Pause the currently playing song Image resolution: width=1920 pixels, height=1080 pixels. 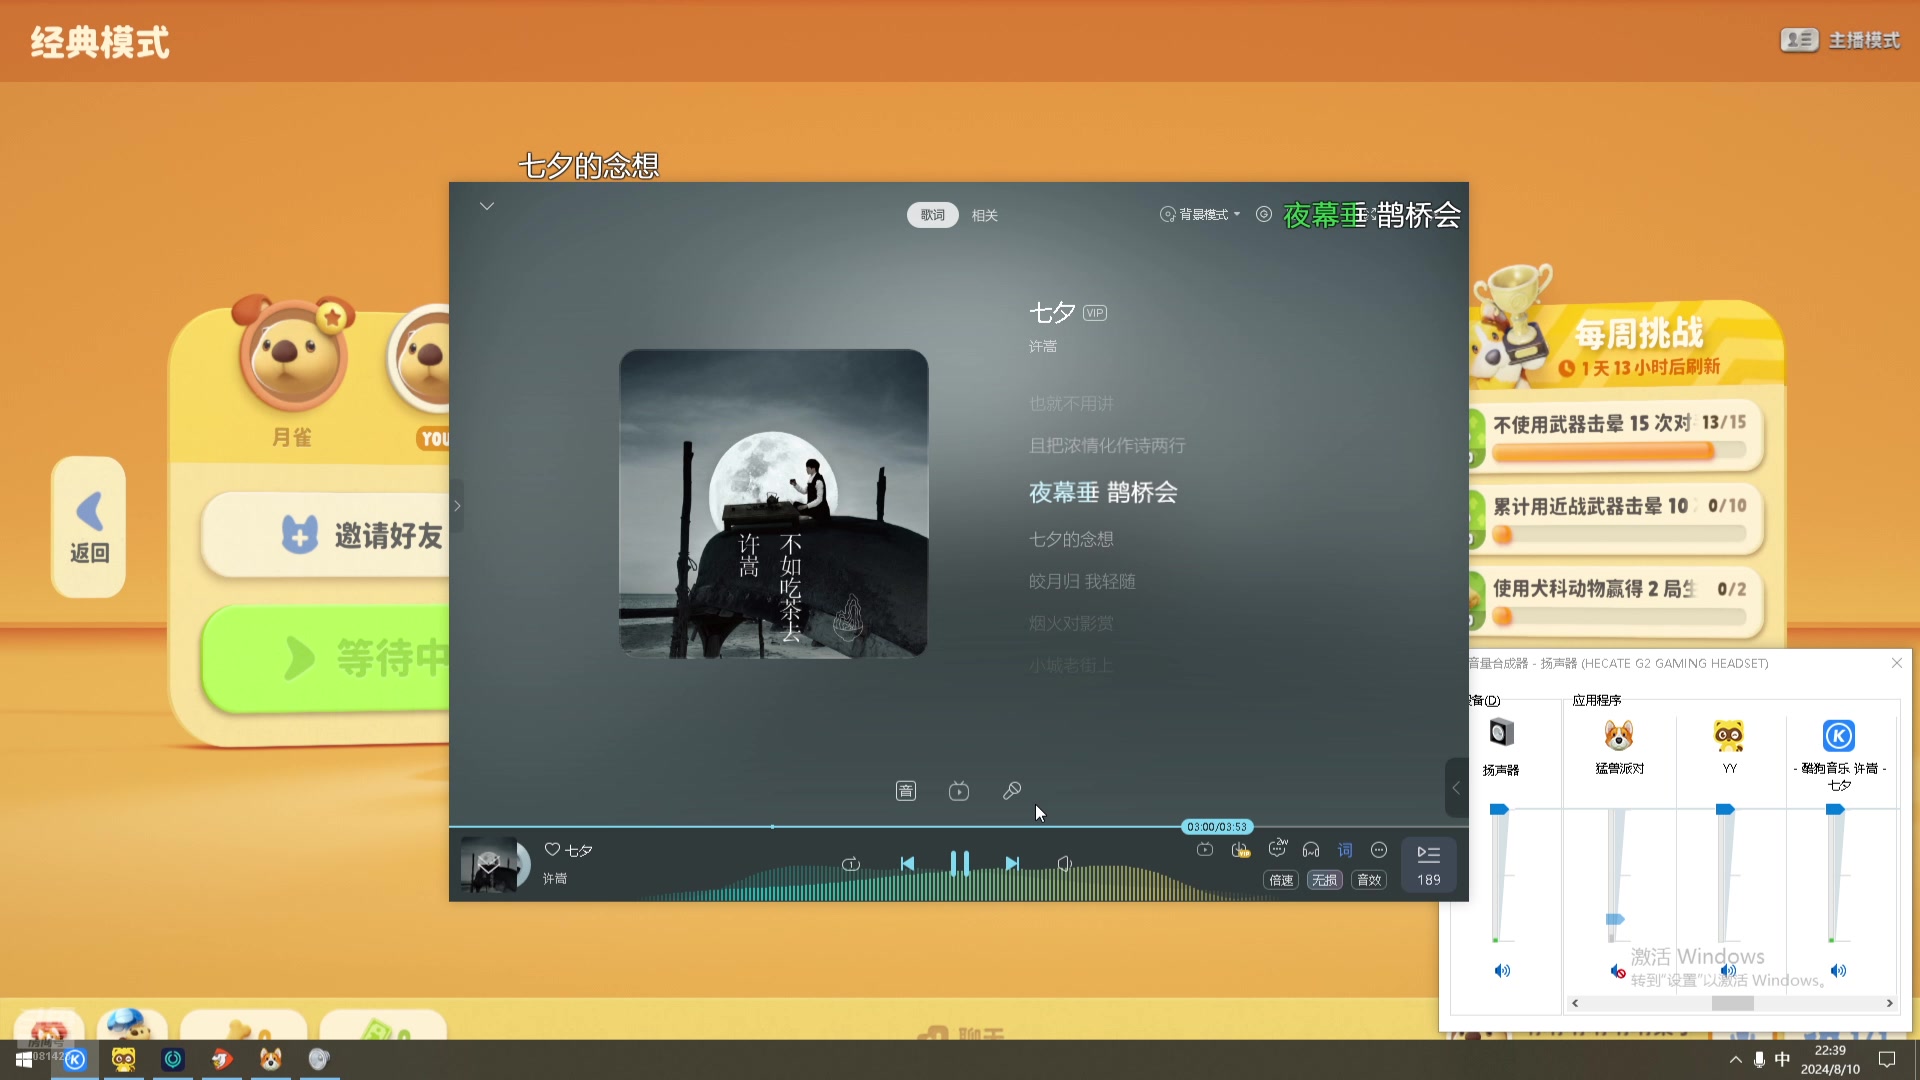point(959,863)
